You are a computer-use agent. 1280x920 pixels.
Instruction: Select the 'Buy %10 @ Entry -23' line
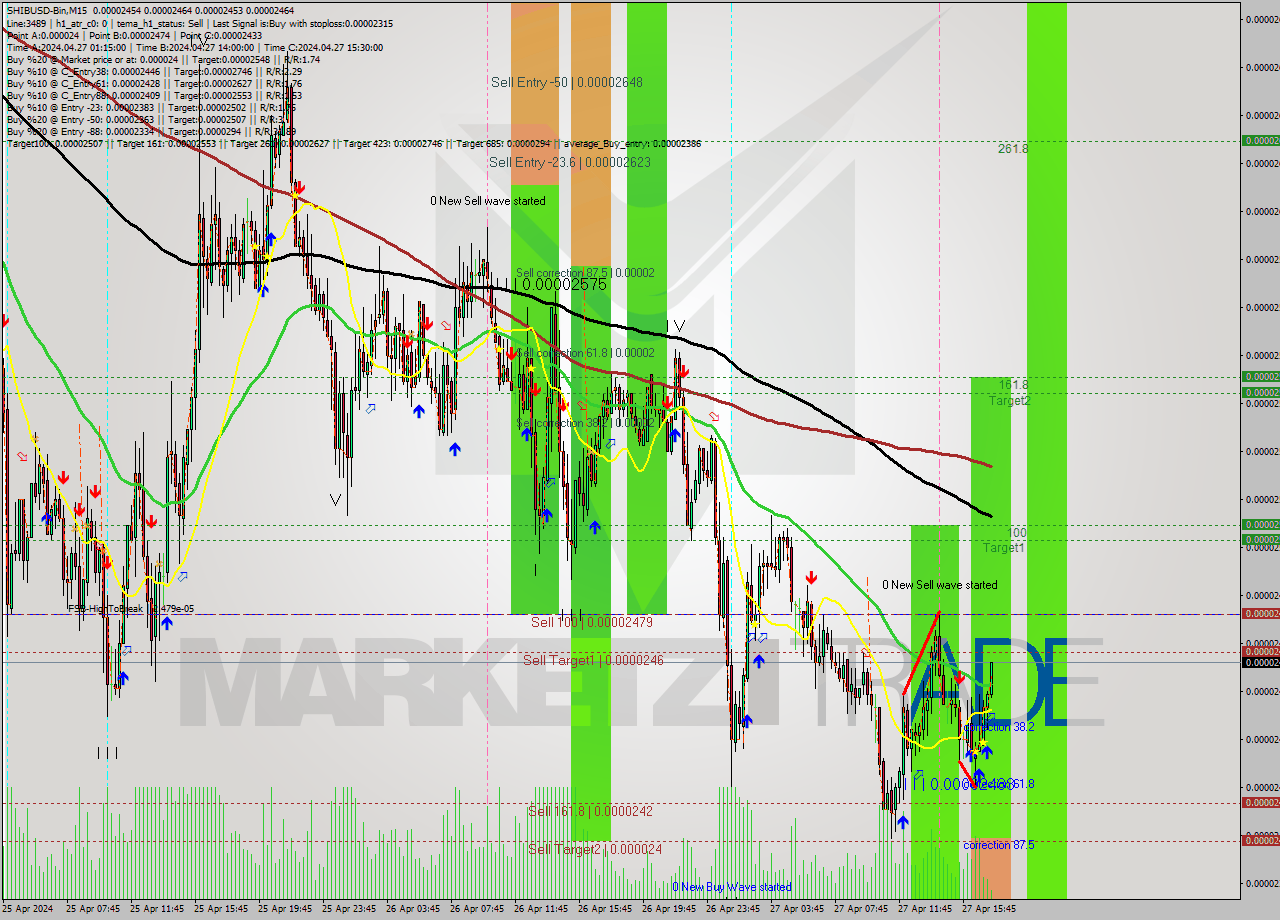click(151, 107)
